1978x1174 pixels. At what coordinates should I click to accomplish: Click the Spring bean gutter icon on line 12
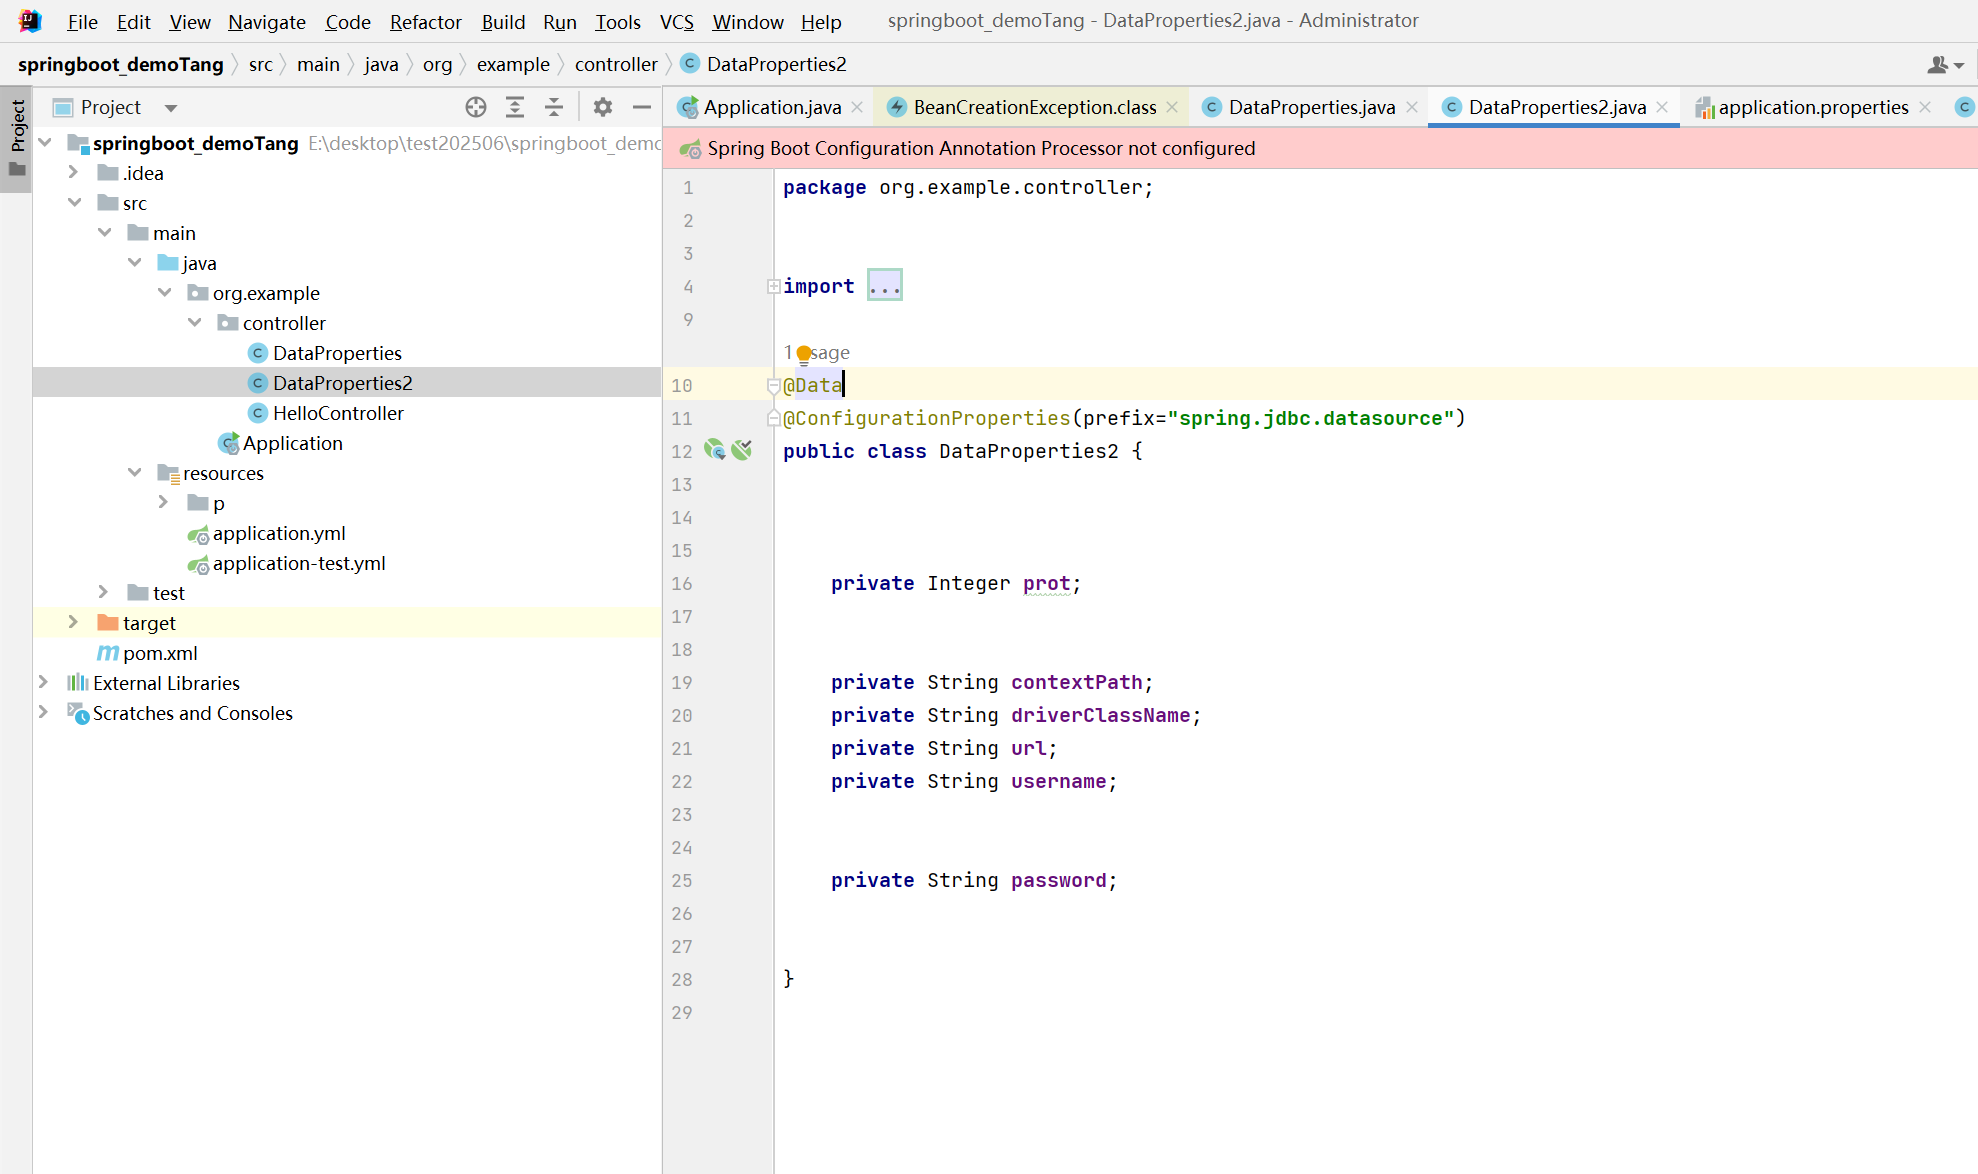click(x=715, y=450)
